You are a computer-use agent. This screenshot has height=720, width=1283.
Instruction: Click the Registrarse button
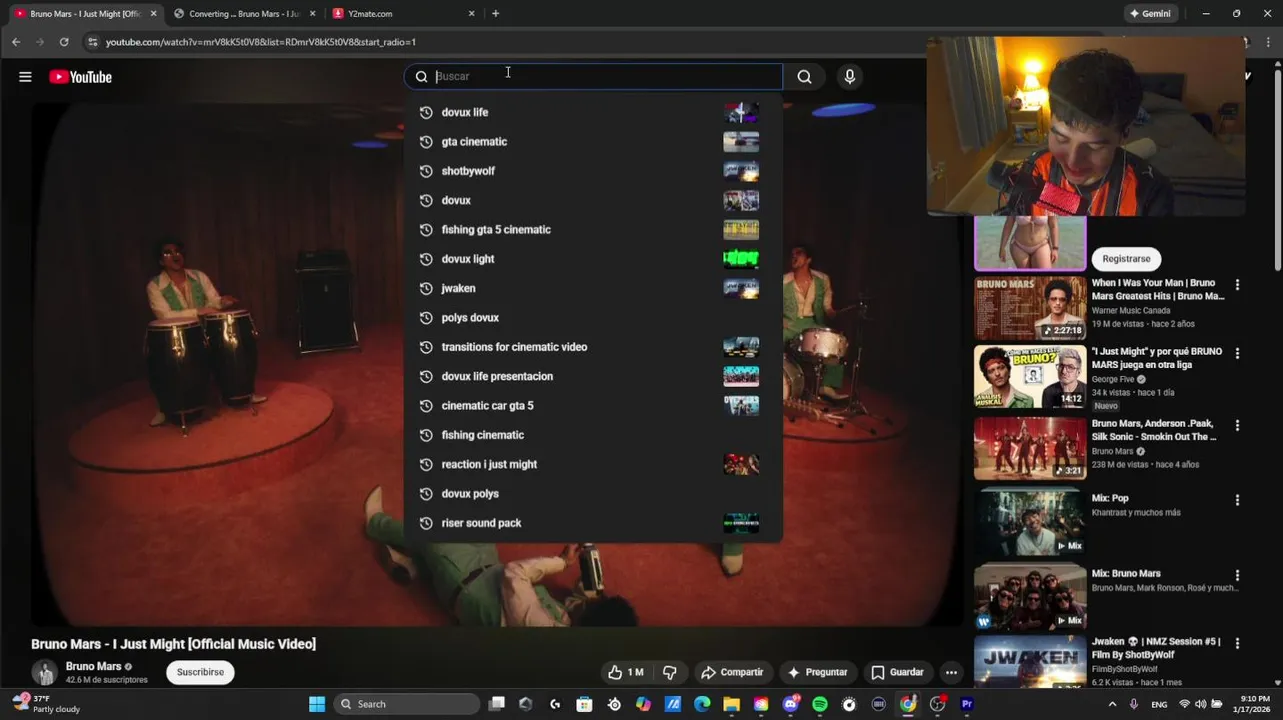coord(1126,259)
